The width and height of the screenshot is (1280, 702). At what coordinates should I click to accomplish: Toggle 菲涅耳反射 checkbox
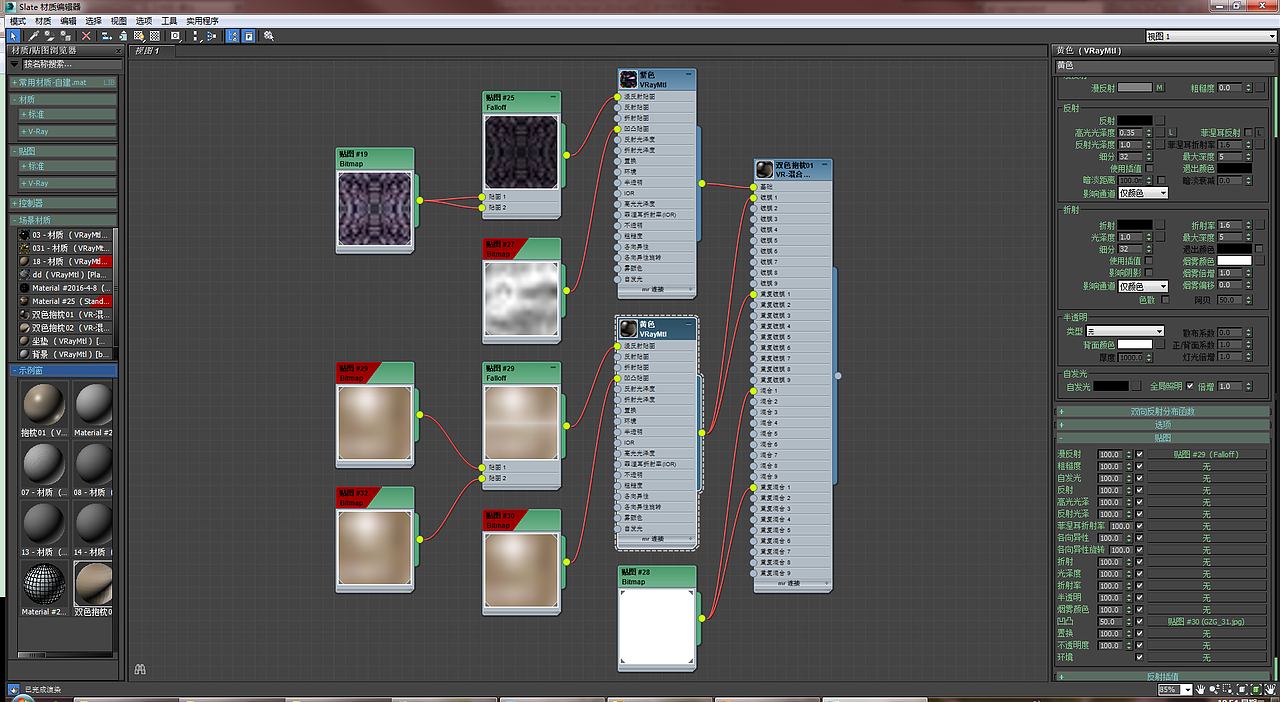(x=1248, y=132)
